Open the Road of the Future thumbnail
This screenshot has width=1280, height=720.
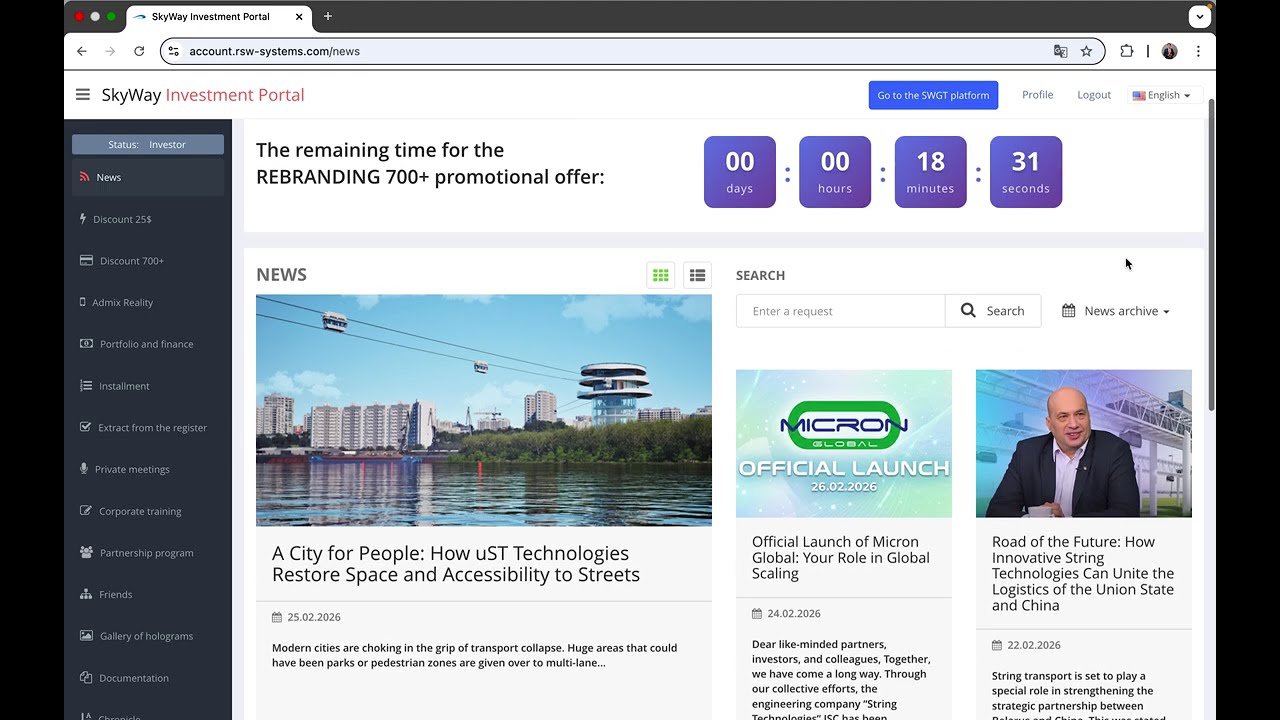point(1084,443)
